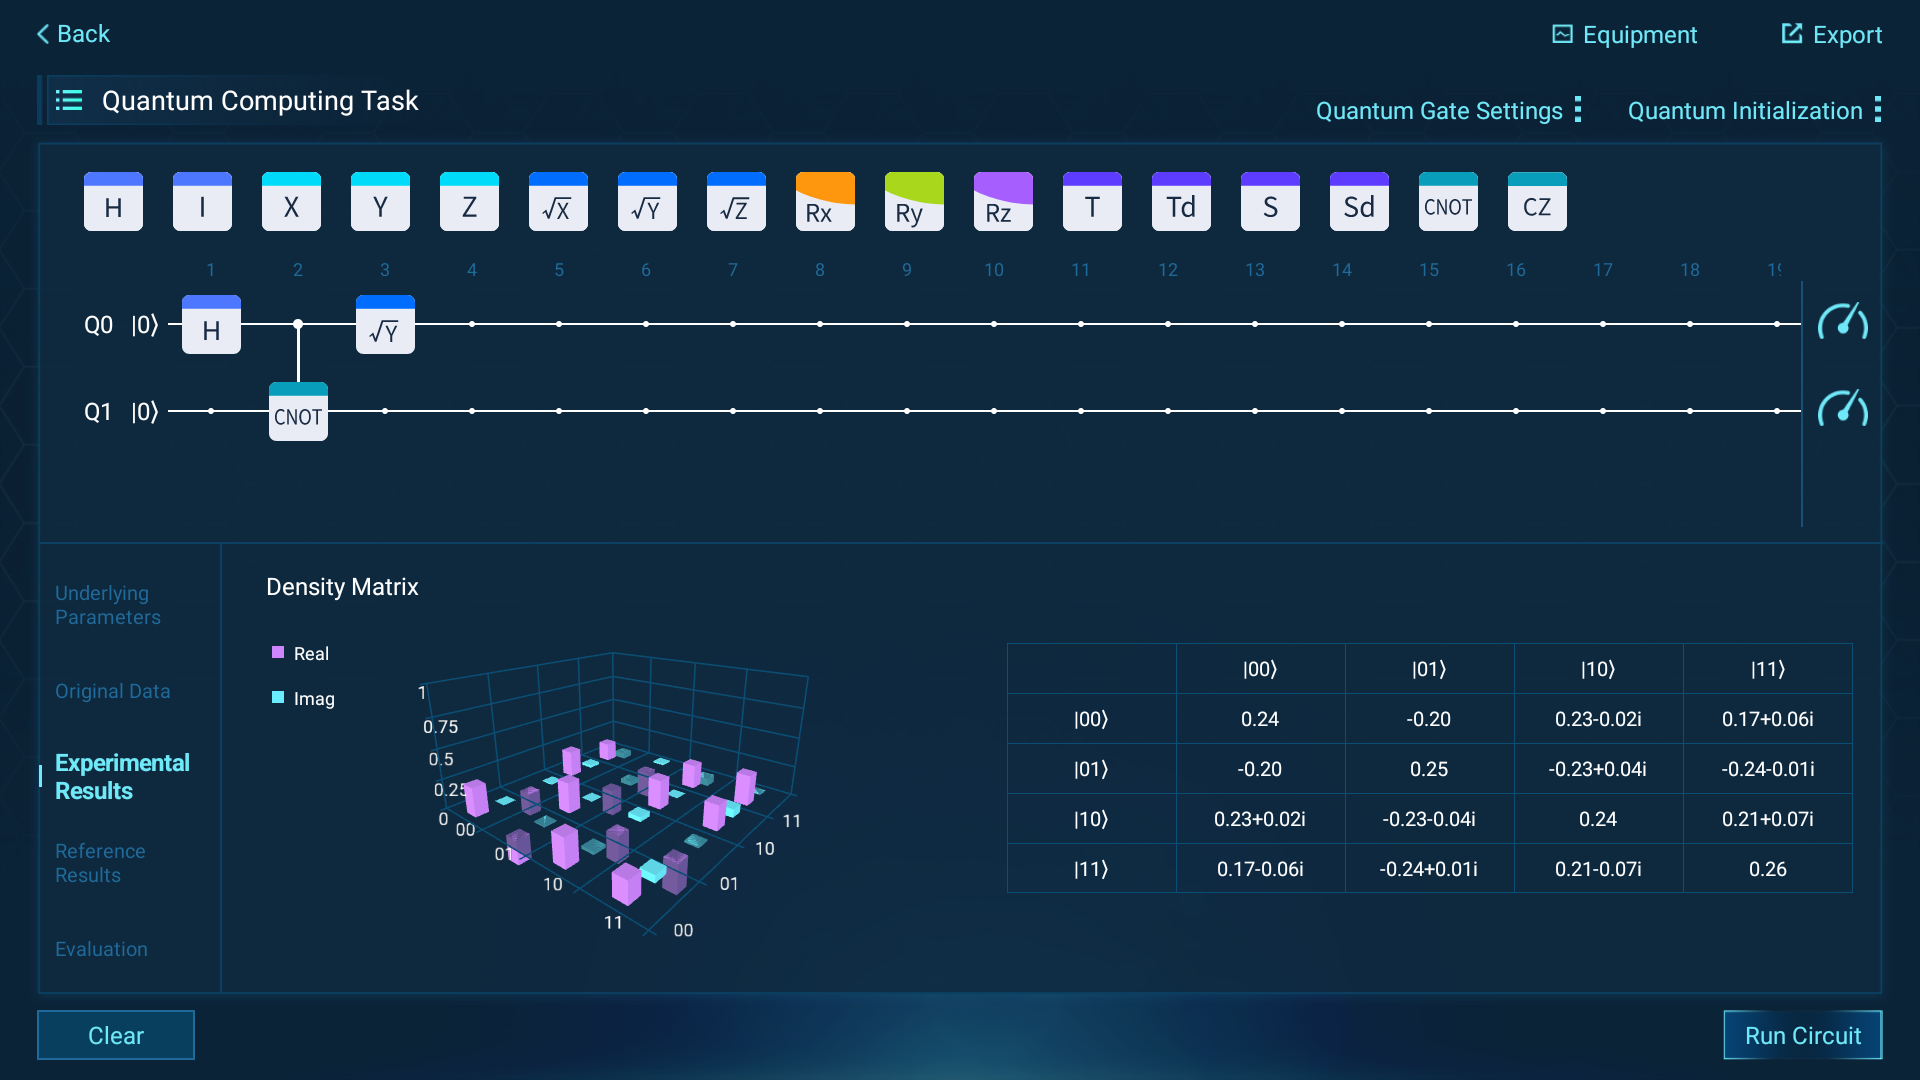Toggle the Imag legend series
The width and height of the screenshot is (1920, 1080).
[302, 698]
